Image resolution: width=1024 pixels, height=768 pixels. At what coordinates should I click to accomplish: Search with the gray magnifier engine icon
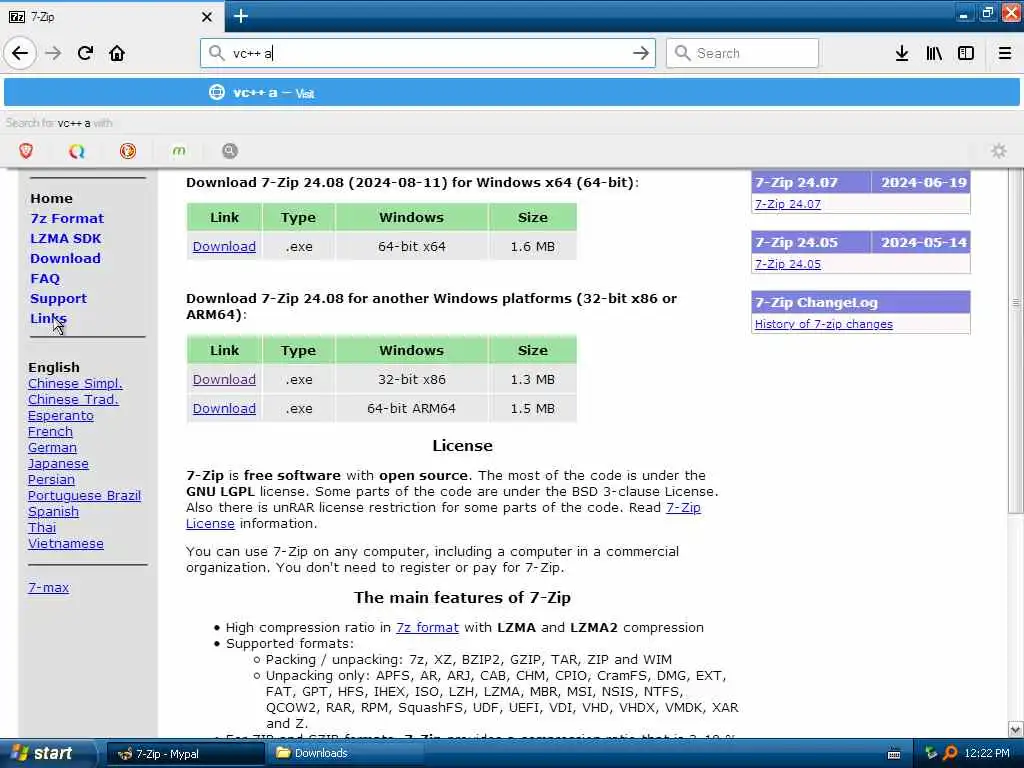(x=230, y=151)
